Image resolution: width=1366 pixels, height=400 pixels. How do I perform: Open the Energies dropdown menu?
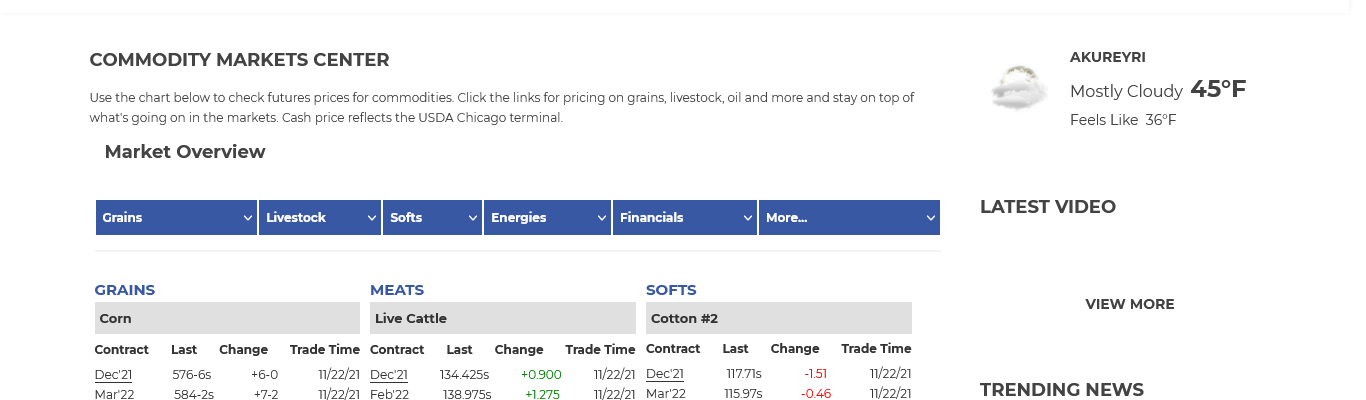pos(547,218)
